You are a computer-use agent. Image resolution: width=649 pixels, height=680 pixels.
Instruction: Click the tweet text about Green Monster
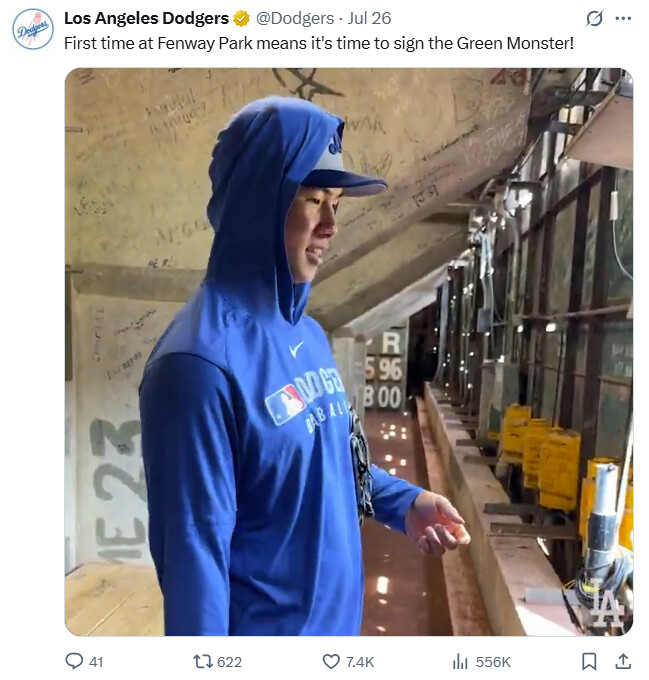pos(319,43)
